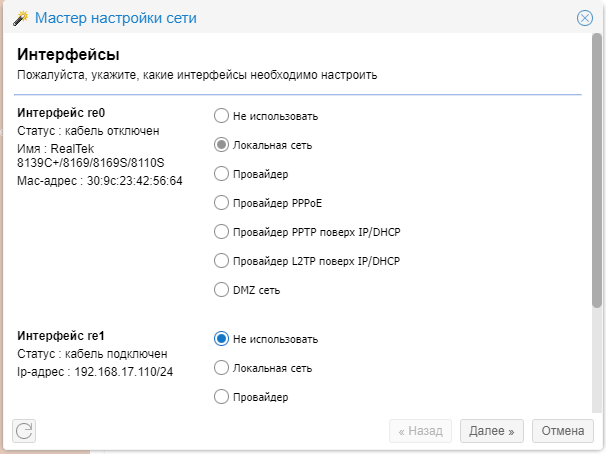Select 'Не использовать' for interface re0

coord(222,116)
